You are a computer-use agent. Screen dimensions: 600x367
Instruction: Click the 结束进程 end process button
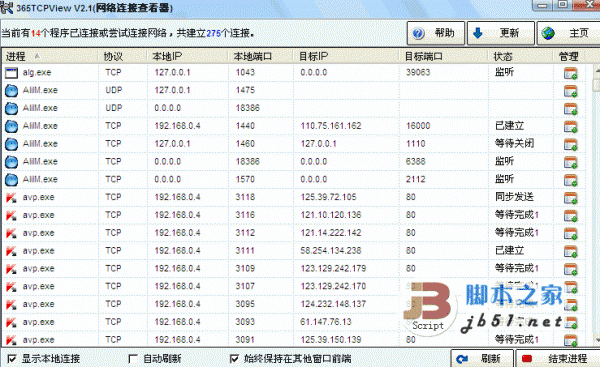click(558, 359)
